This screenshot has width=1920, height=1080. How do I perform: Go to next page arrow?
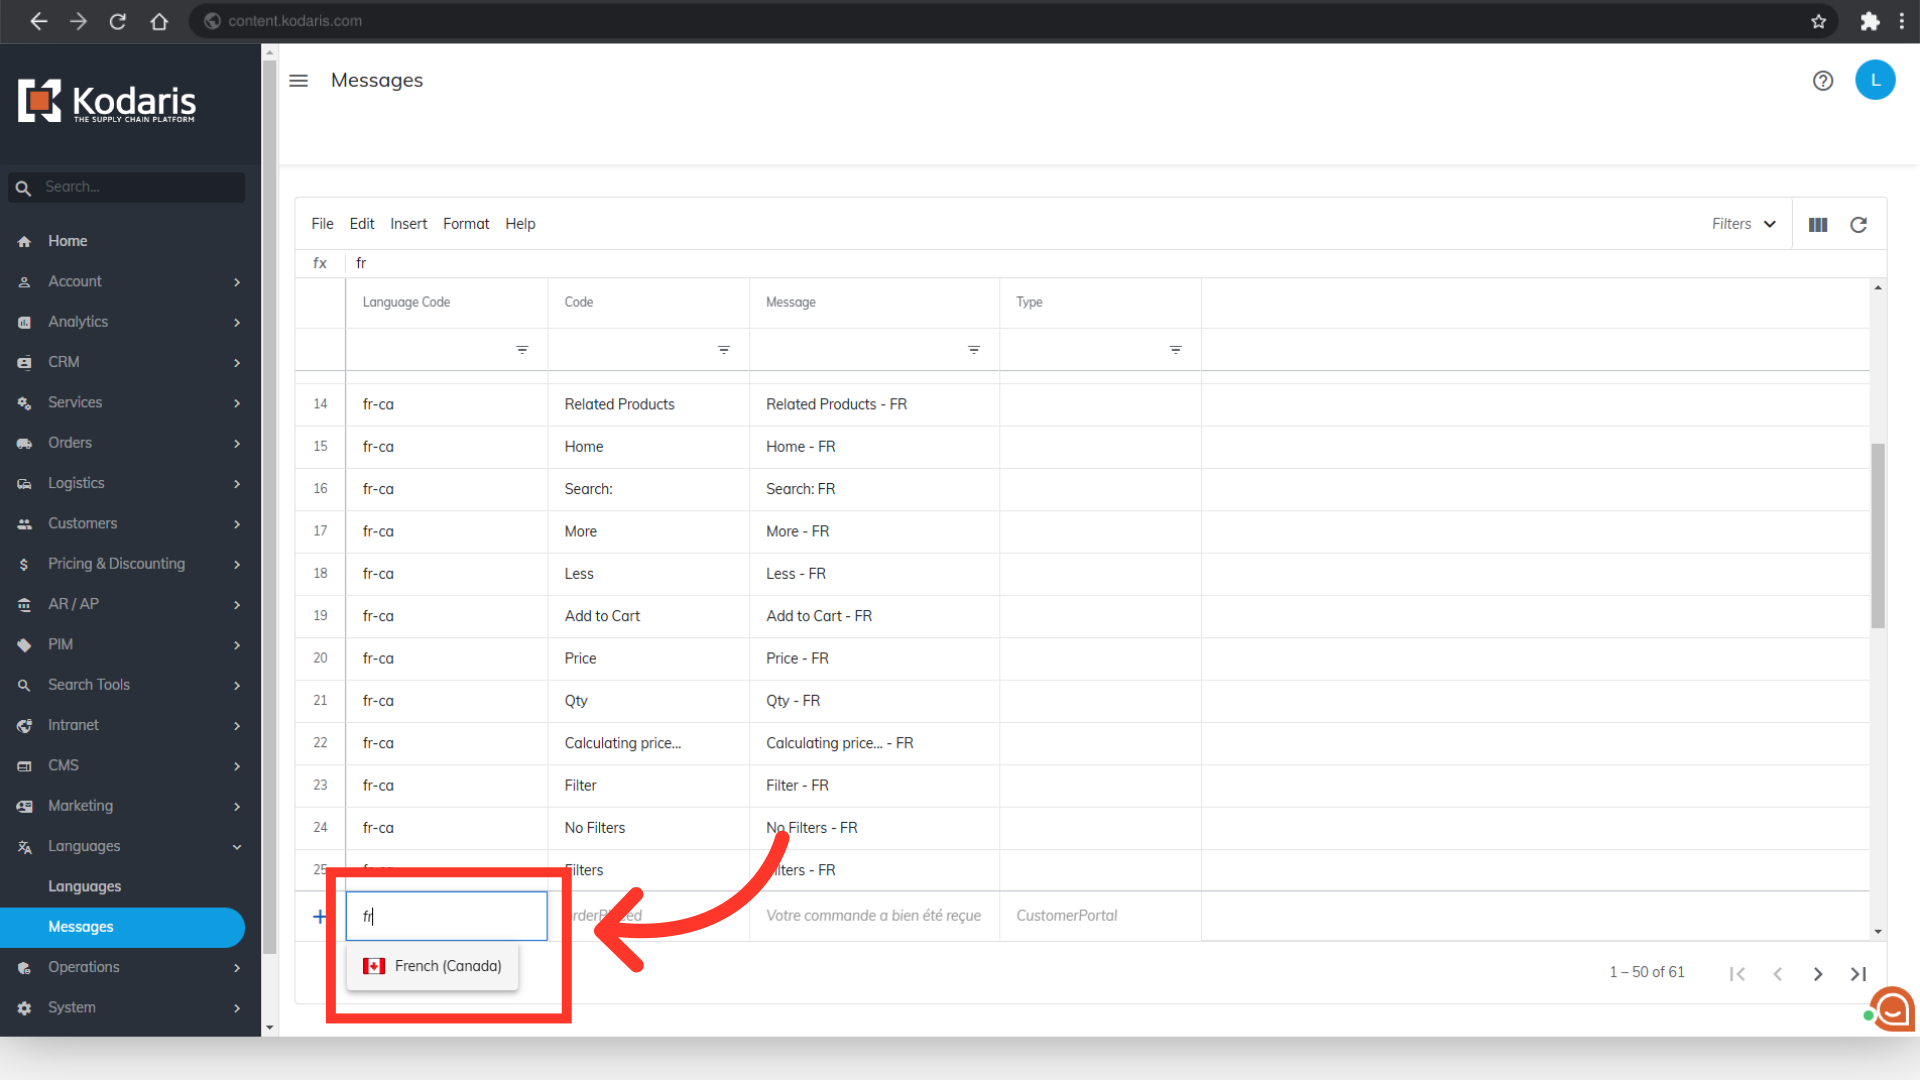click(1818, 974)
